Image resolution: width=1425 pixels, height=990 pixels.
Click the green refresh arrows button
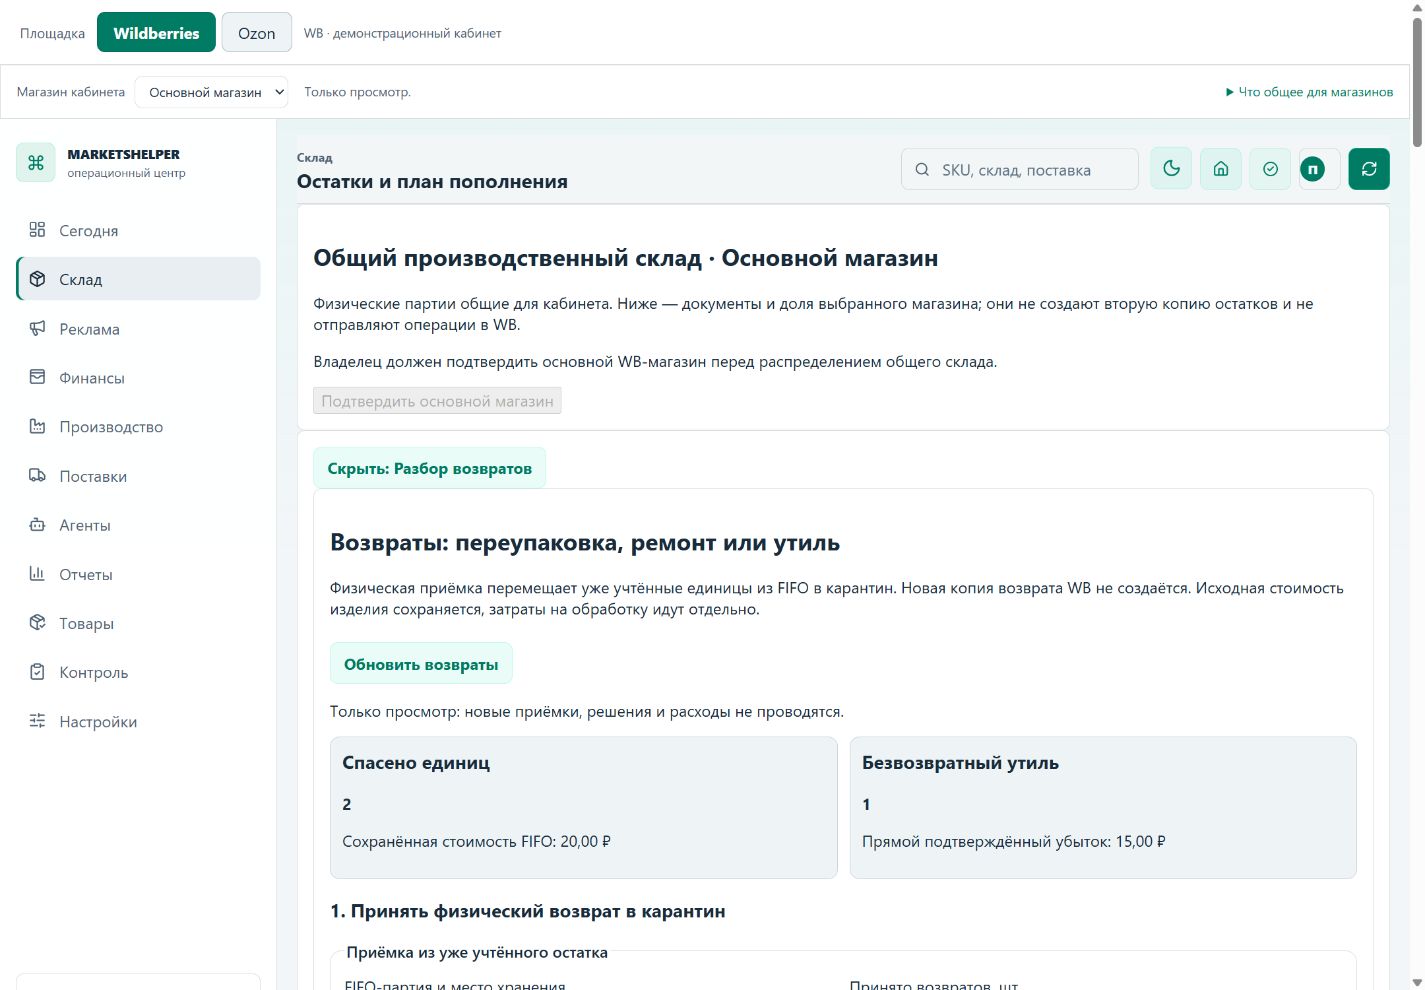tap(1369, 169)
